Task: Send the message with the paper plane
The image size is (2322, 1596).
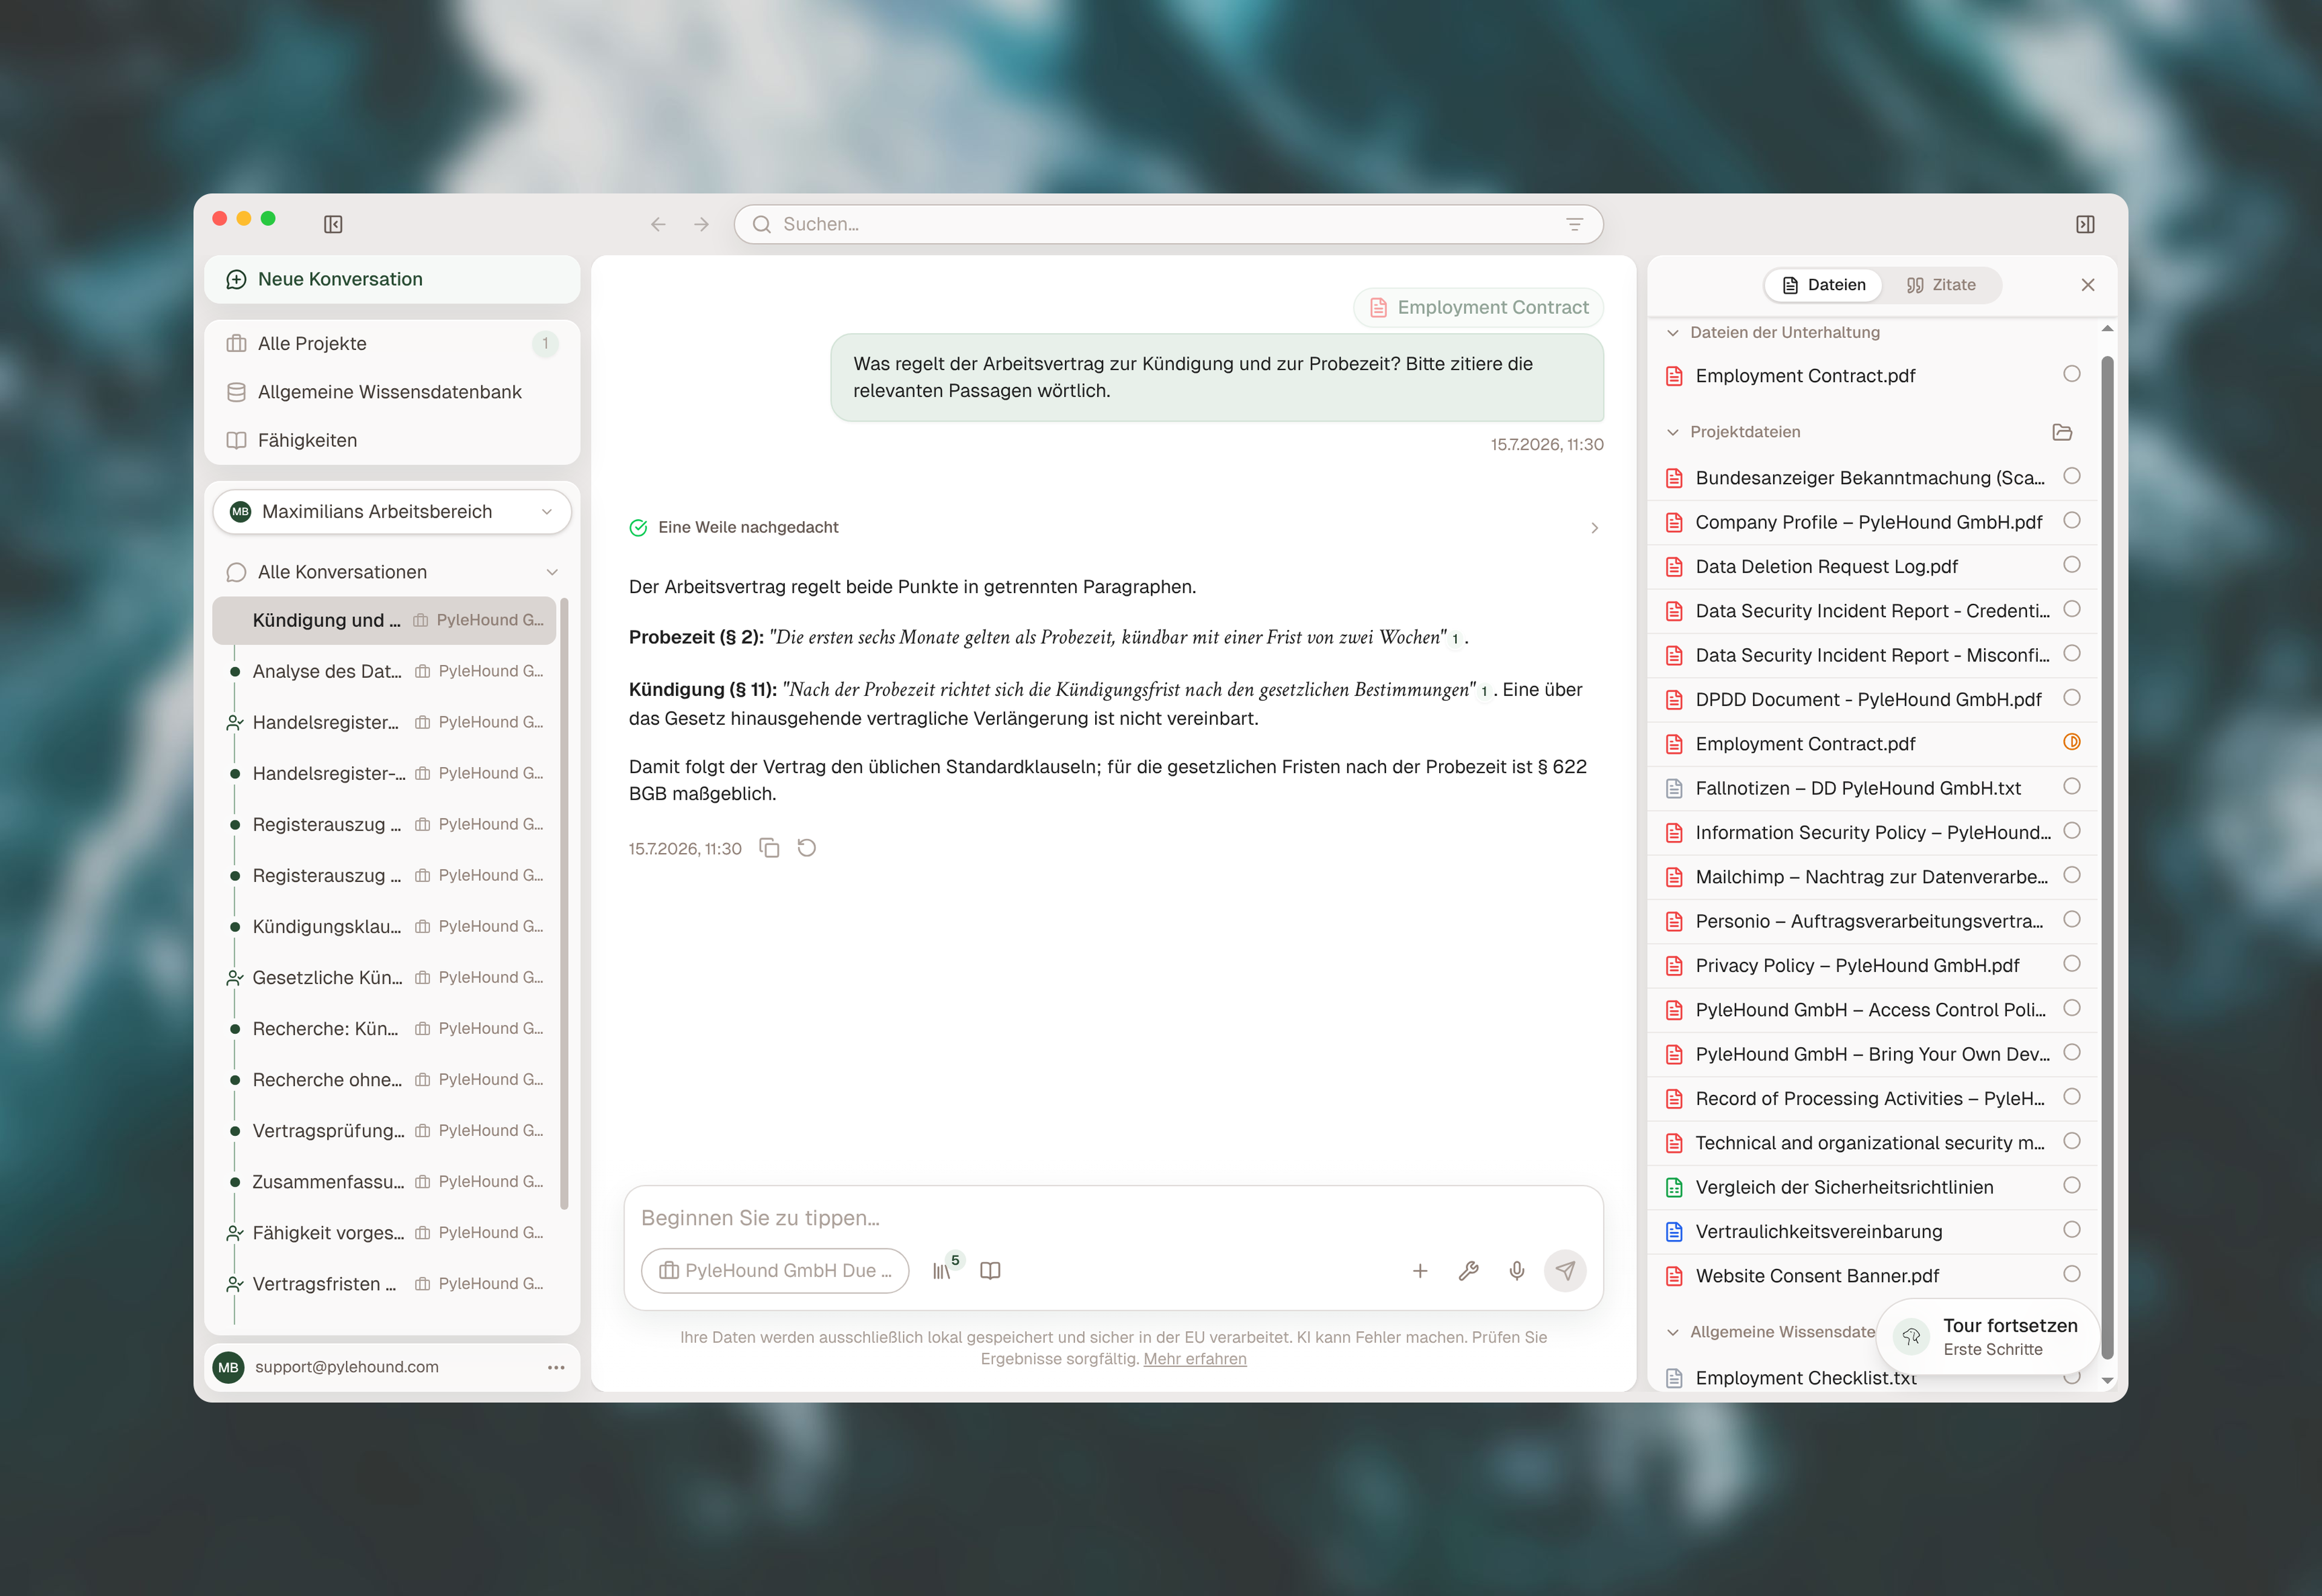Action: 1565,1270
